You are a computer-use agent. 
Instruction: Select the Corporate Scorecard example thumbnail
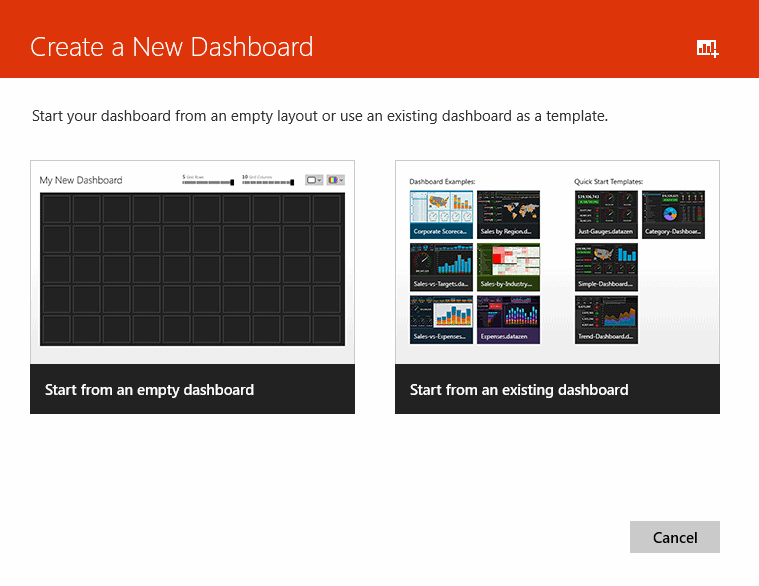(441, 214)
